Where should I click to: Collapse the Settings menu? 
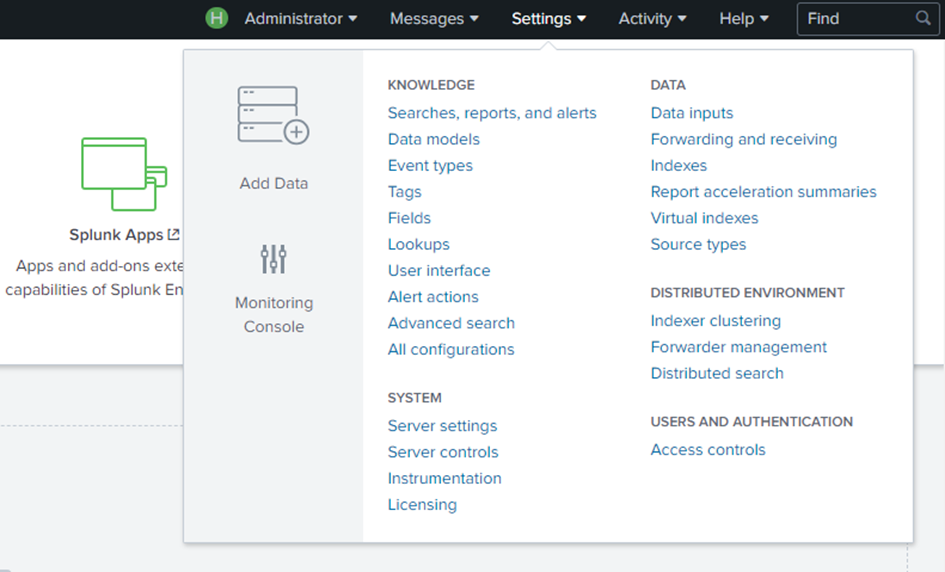pos(548,19)
